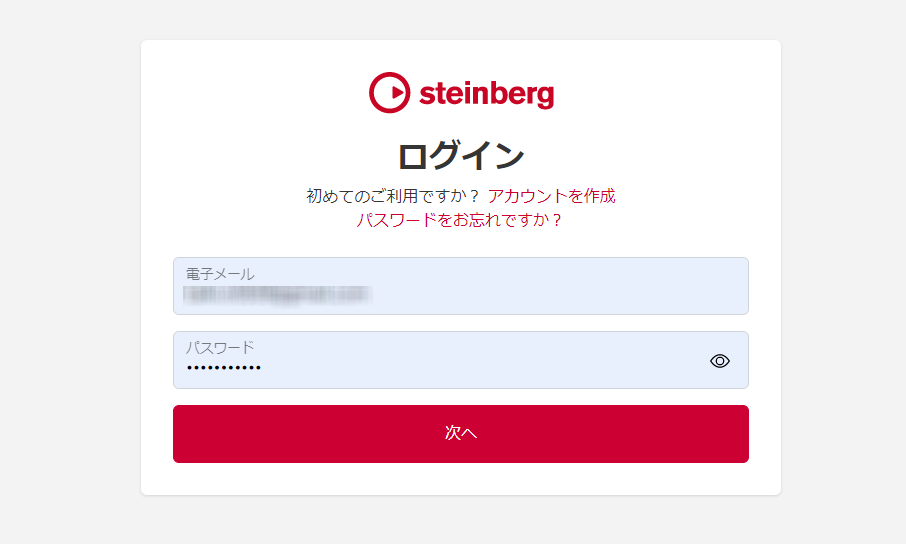Open the アカウントを作成 link

(x=551, y=196)
